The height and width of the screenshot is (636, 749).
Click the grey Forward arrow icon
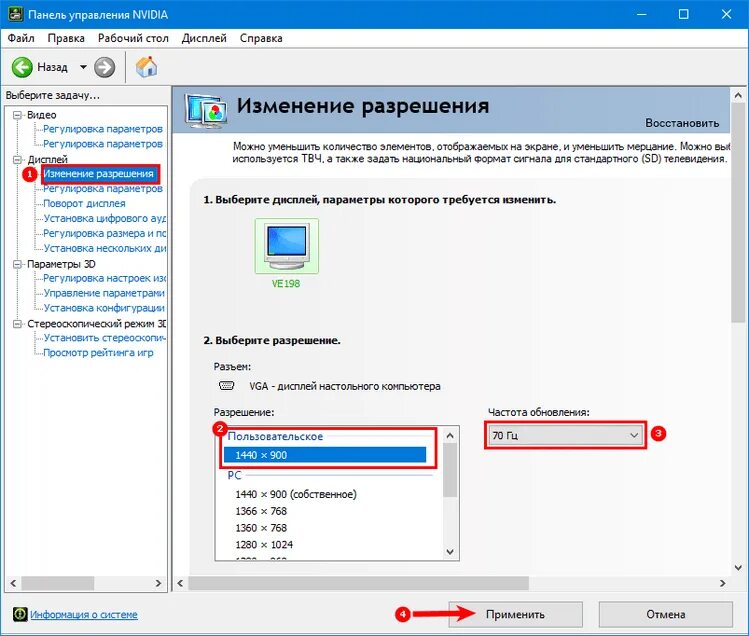[104, 67]
